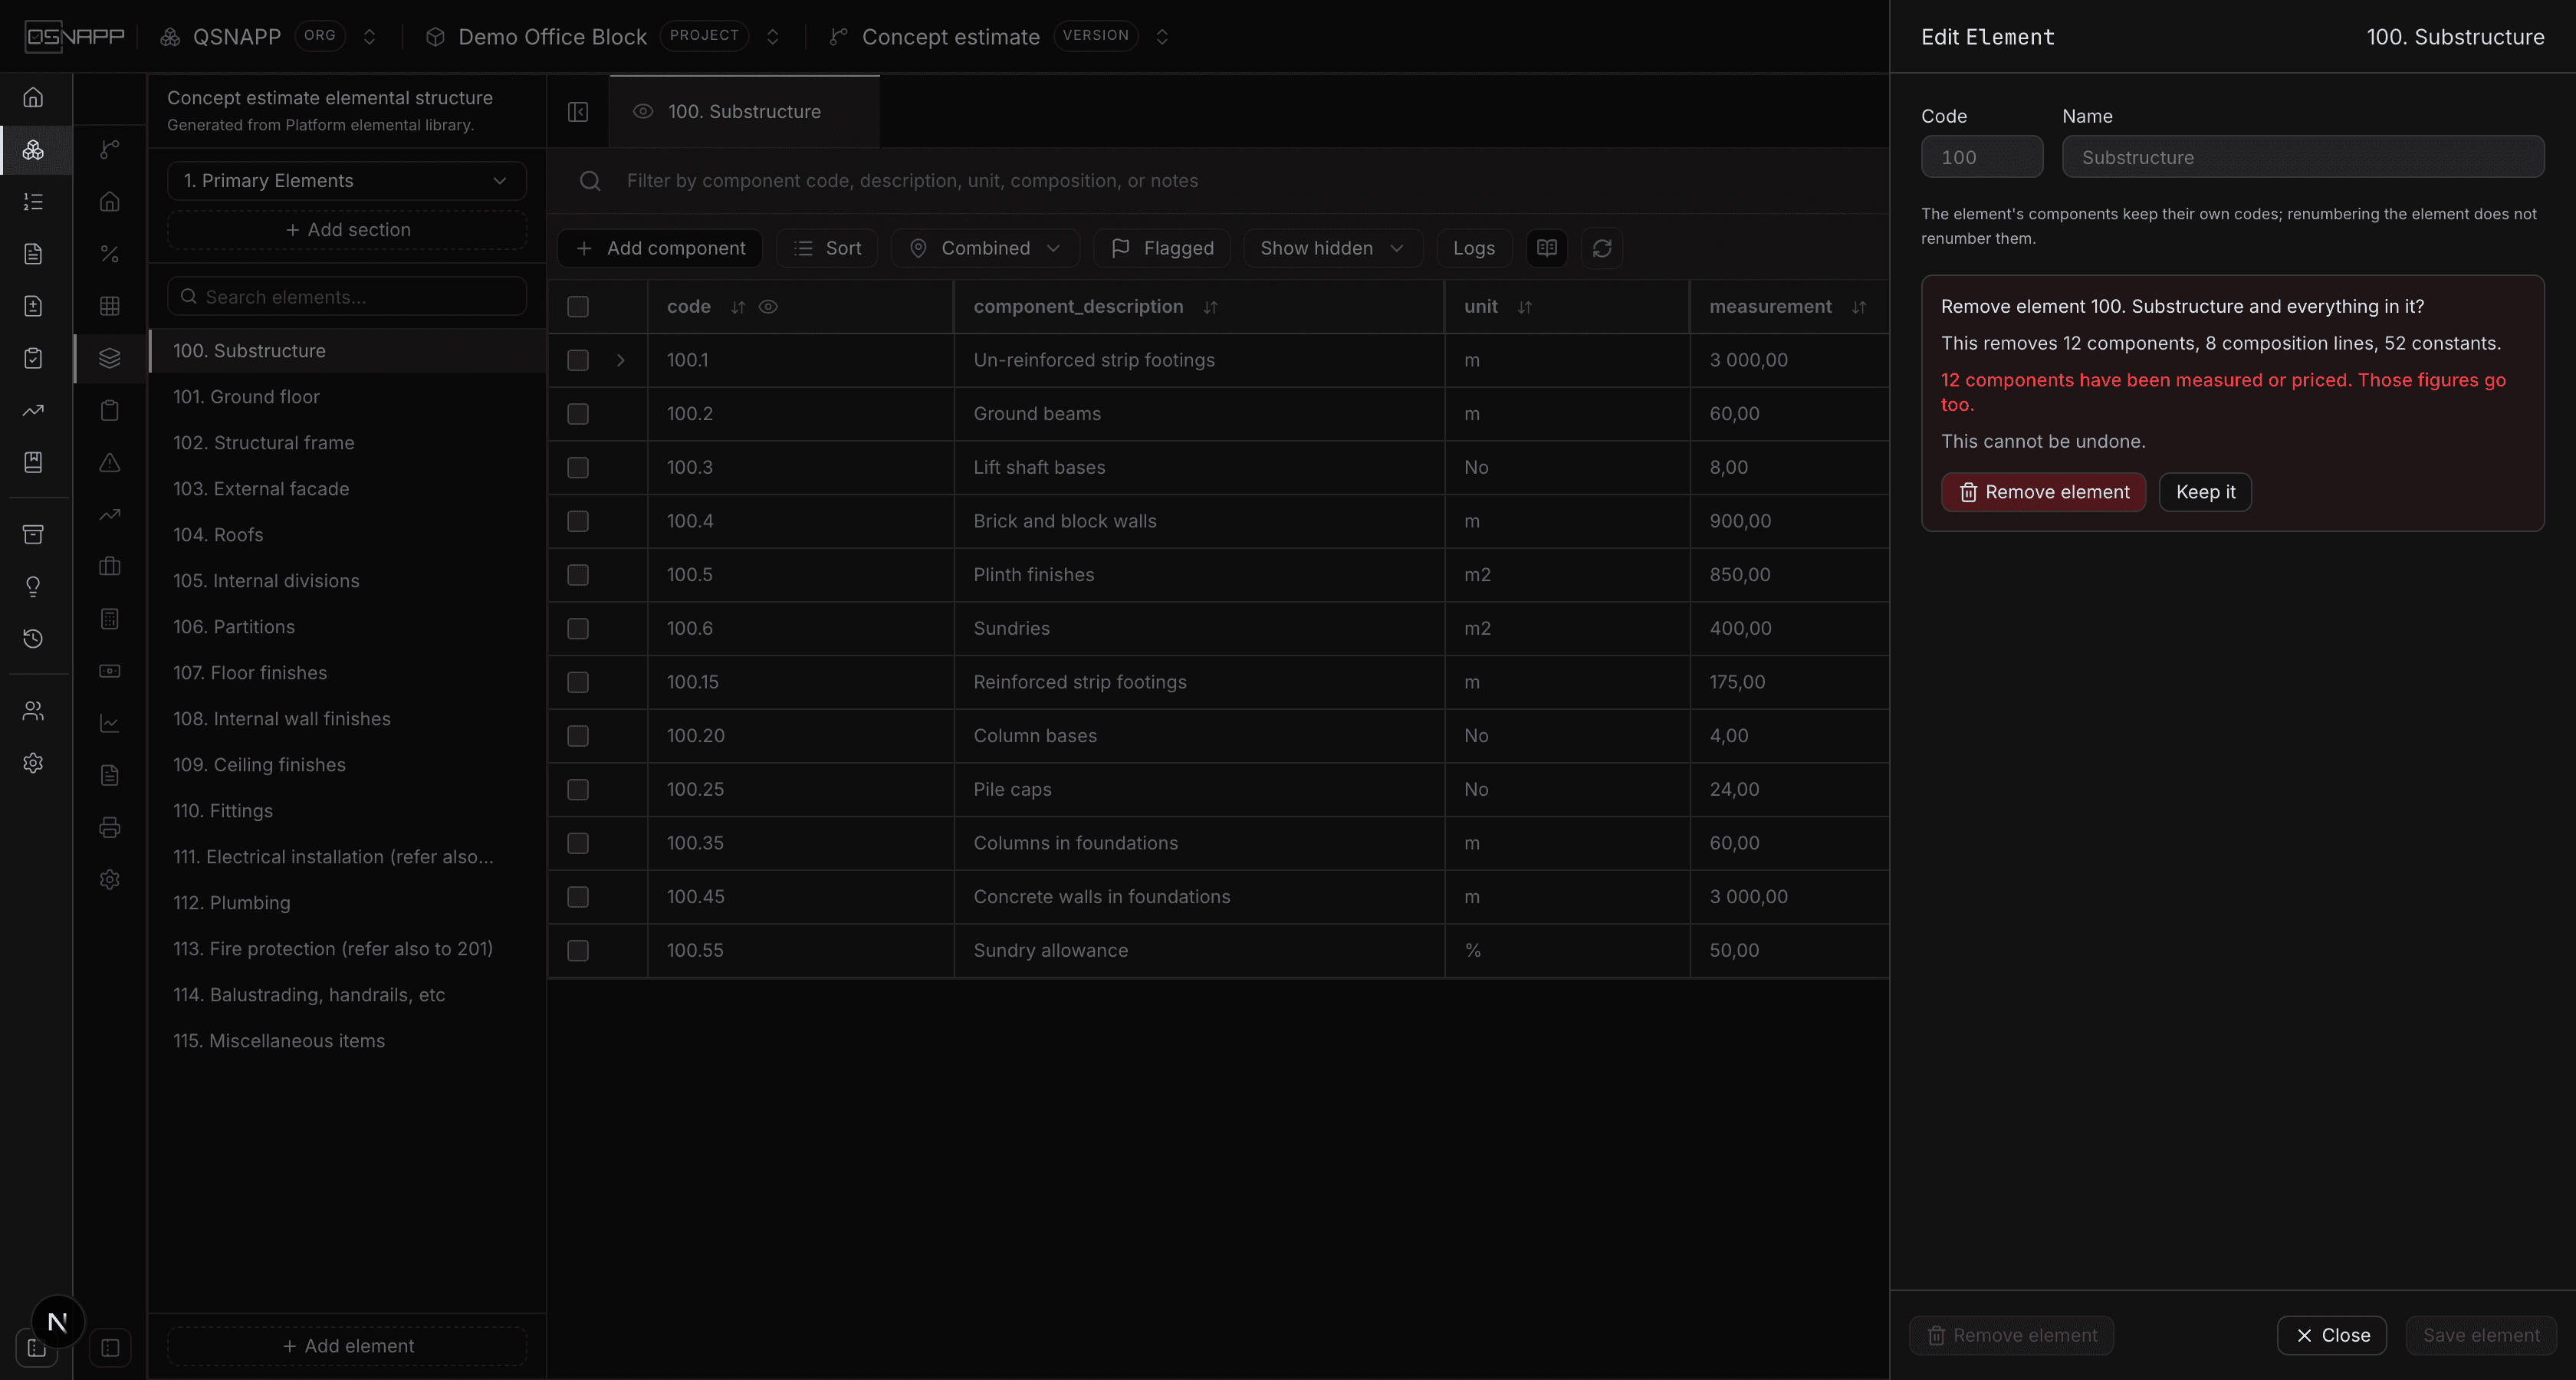Focus the component filter search field

tap(1220, 181)
